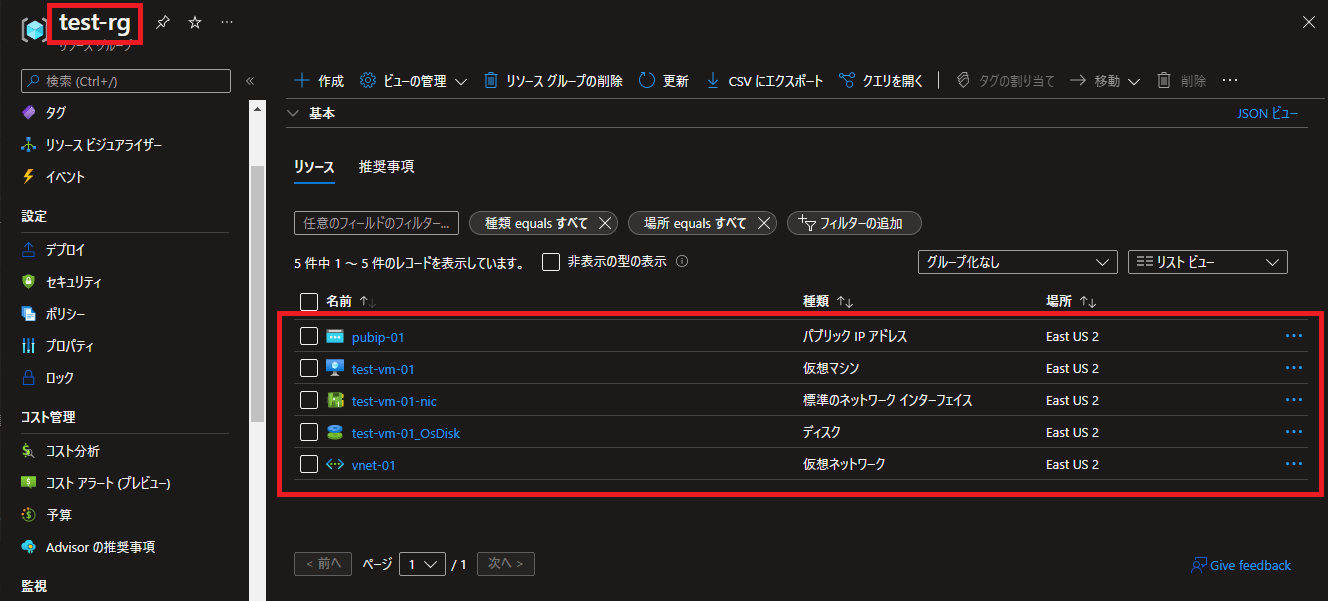Close the resource group blade
This screenshot has width=1328, height=601.
(1308, 22)
